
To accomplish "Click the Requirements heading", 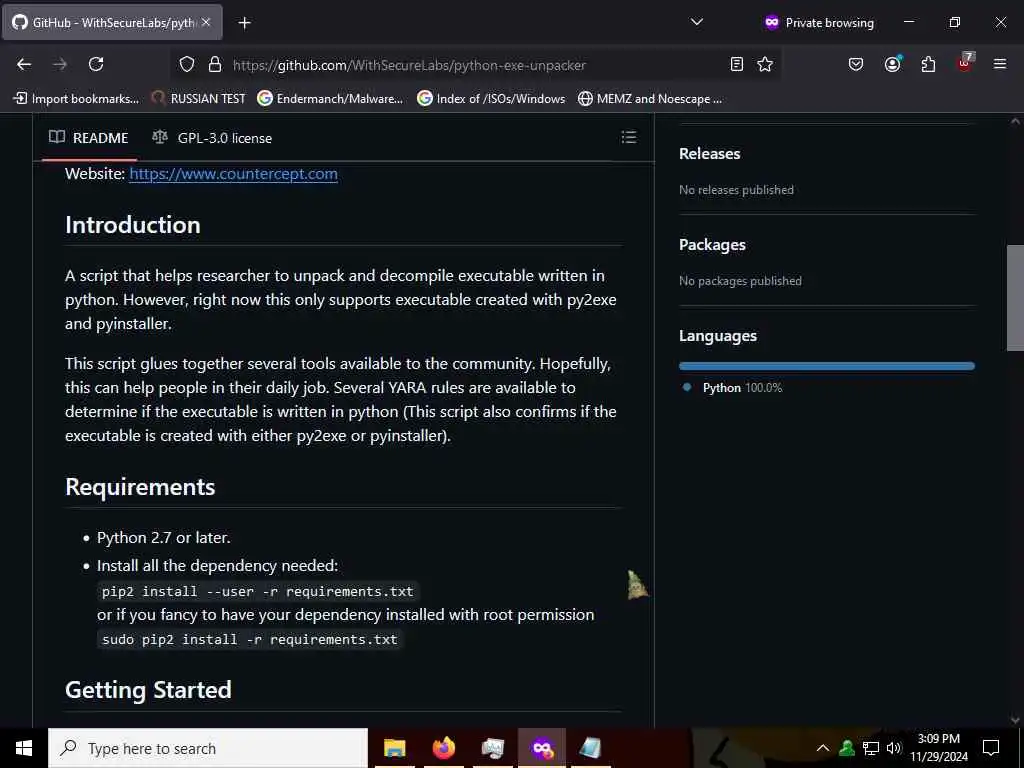I will [x=140, y=487].
